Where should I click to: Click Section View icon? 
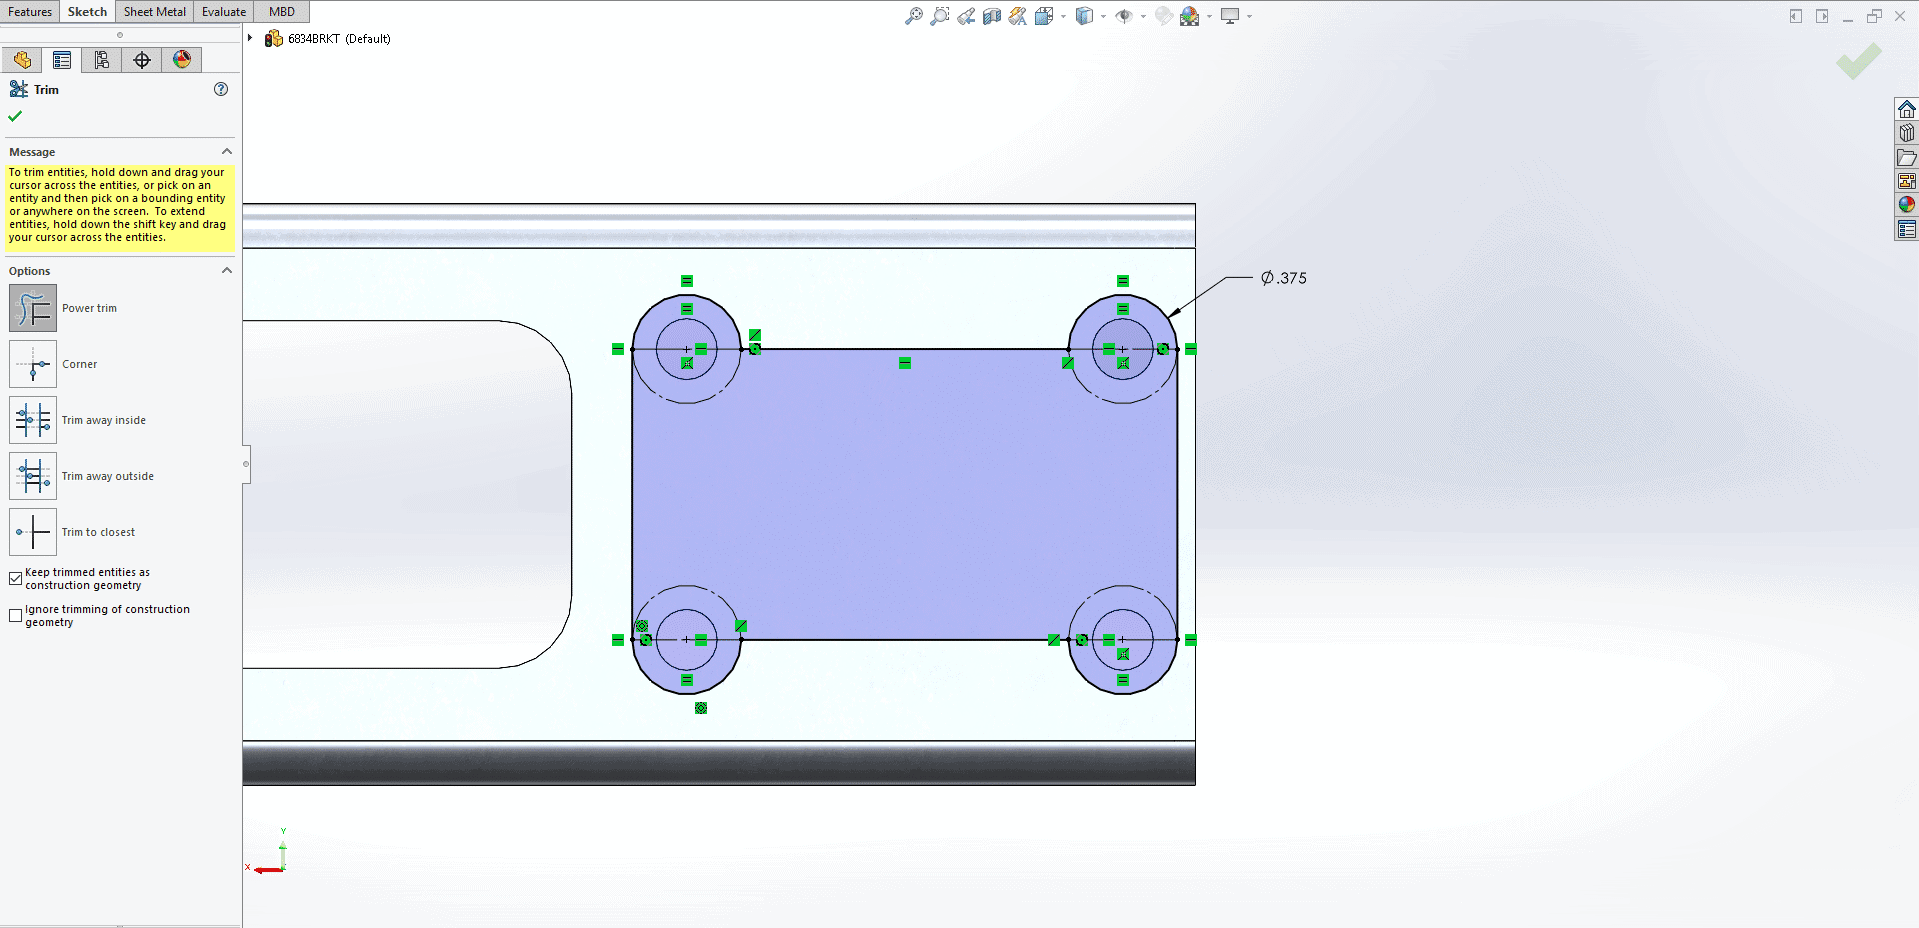point(992,16)
